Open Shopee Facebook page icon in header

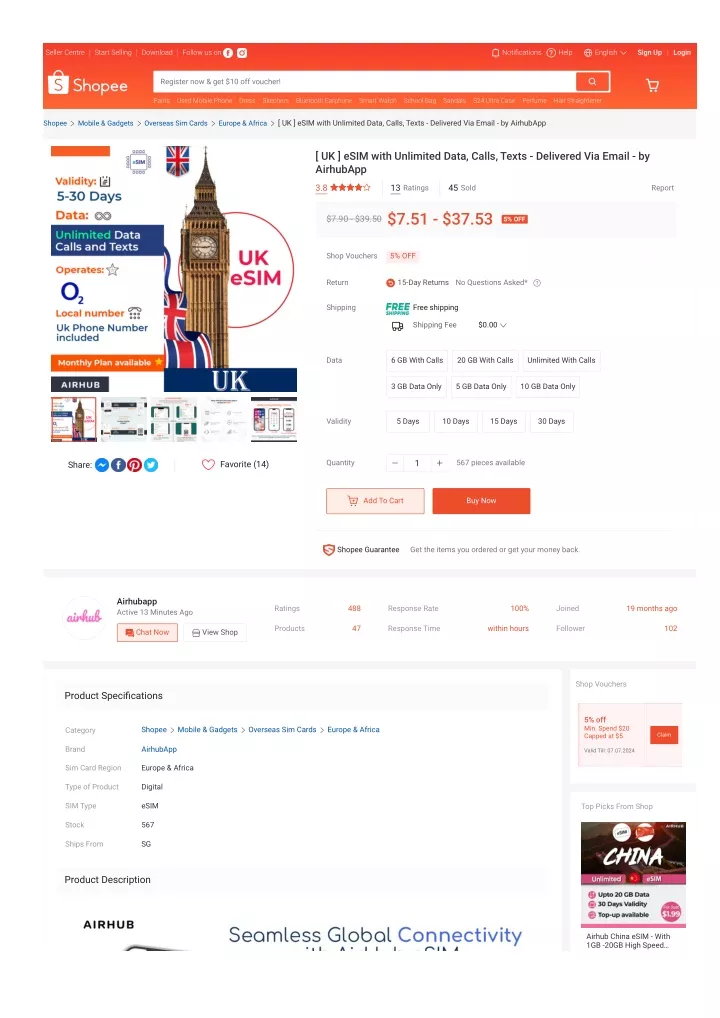click(229, 53)
